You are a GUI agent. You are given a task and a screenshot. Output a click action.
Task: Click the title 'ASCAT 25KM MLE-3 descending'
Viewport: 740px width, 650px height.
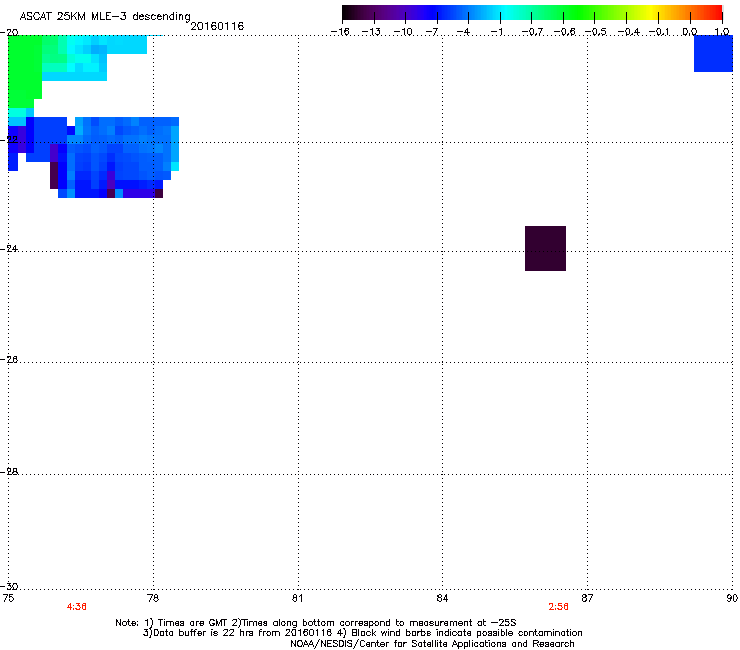click(105, 17)
